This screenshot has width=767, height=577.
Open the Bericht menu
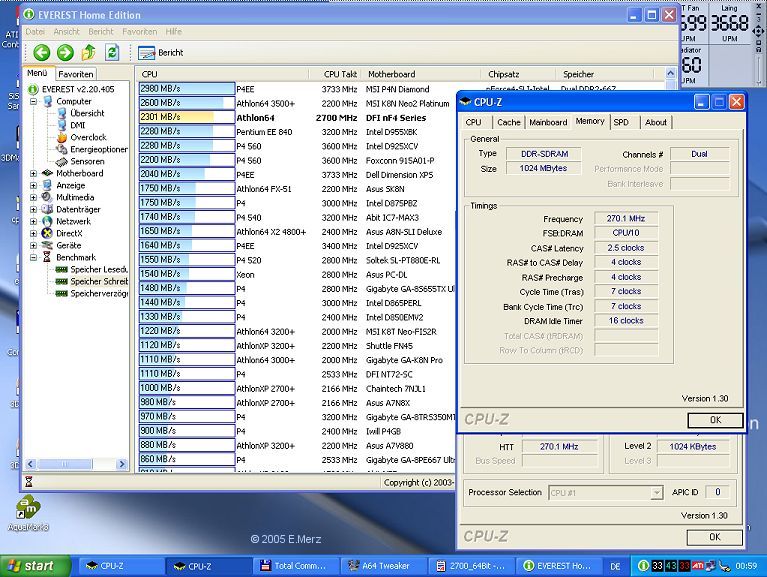pyautogui.click(x=101, y=32)
